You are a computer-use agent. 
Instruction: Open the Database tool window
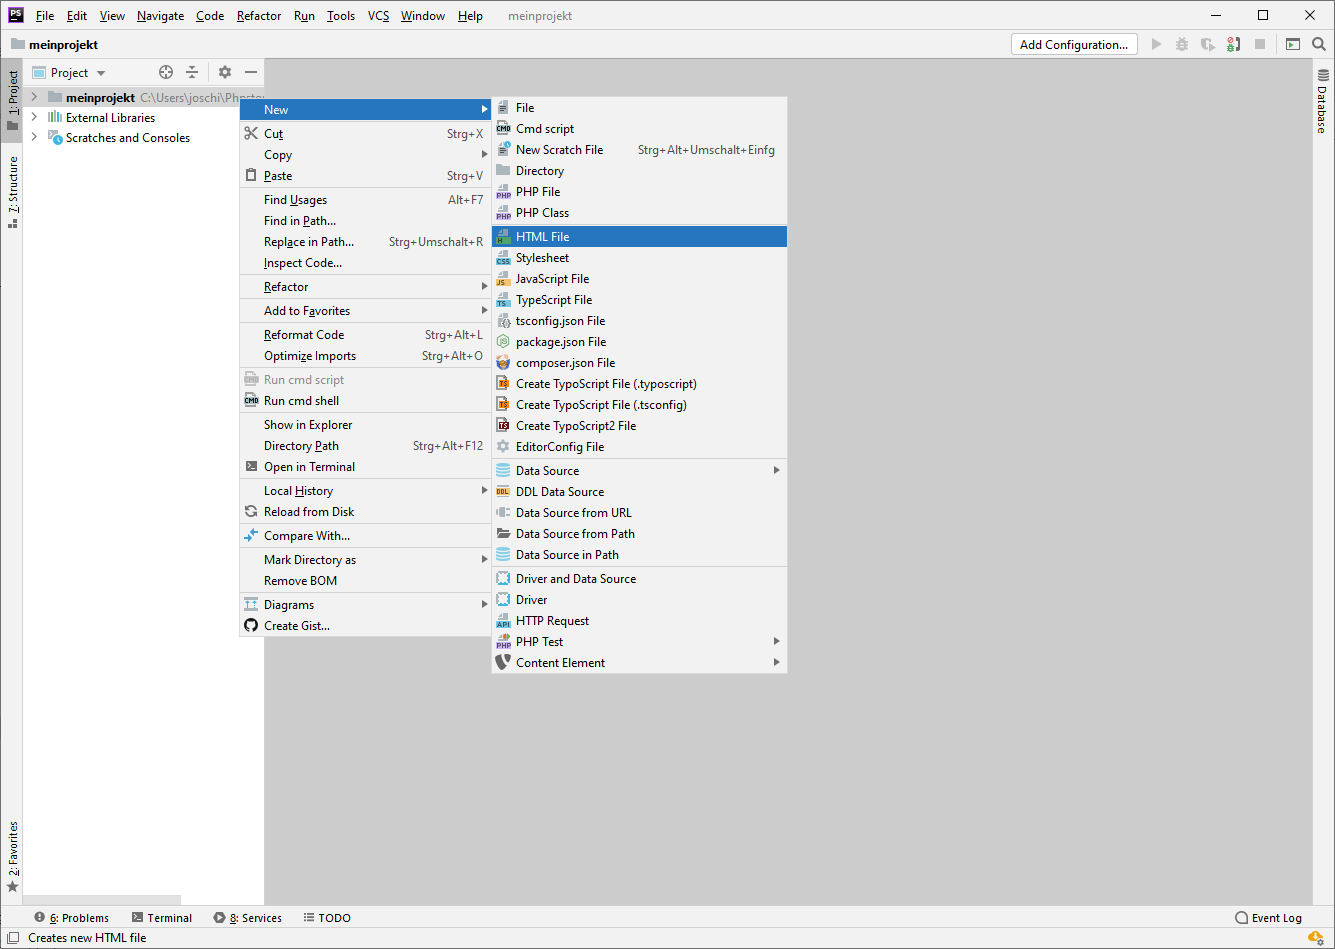point(1322,101)
